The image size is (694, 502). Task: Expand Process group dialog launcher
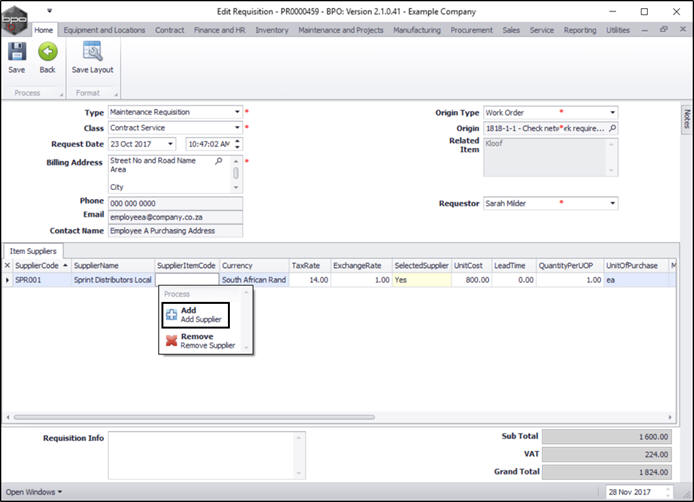coord(61,94)
